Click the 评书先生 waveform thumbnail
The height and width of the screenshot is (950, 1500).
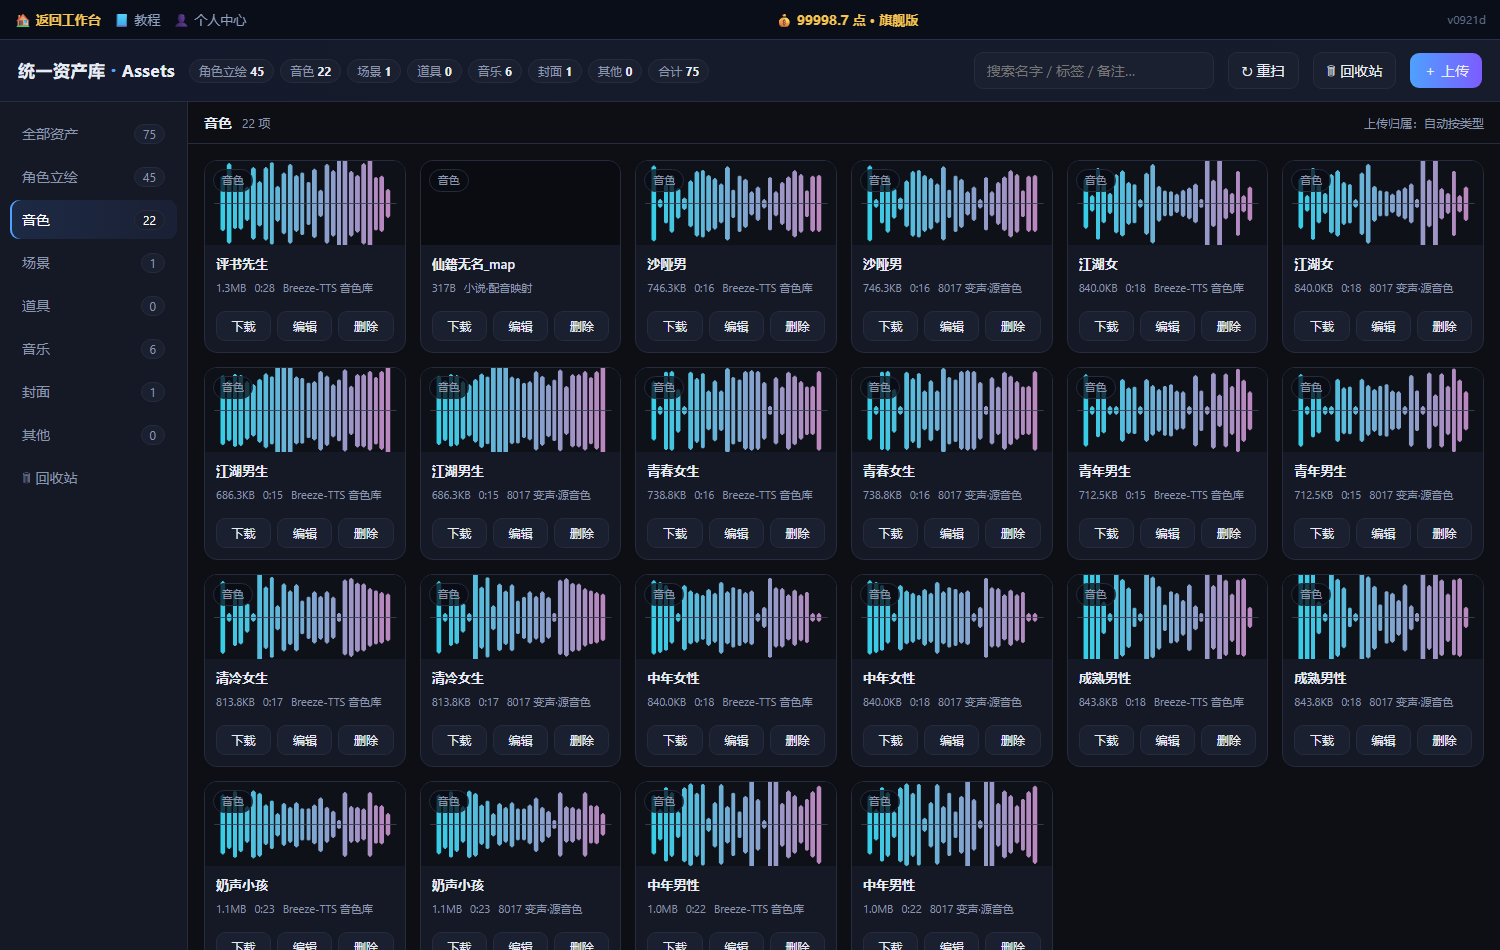[305, 203]
